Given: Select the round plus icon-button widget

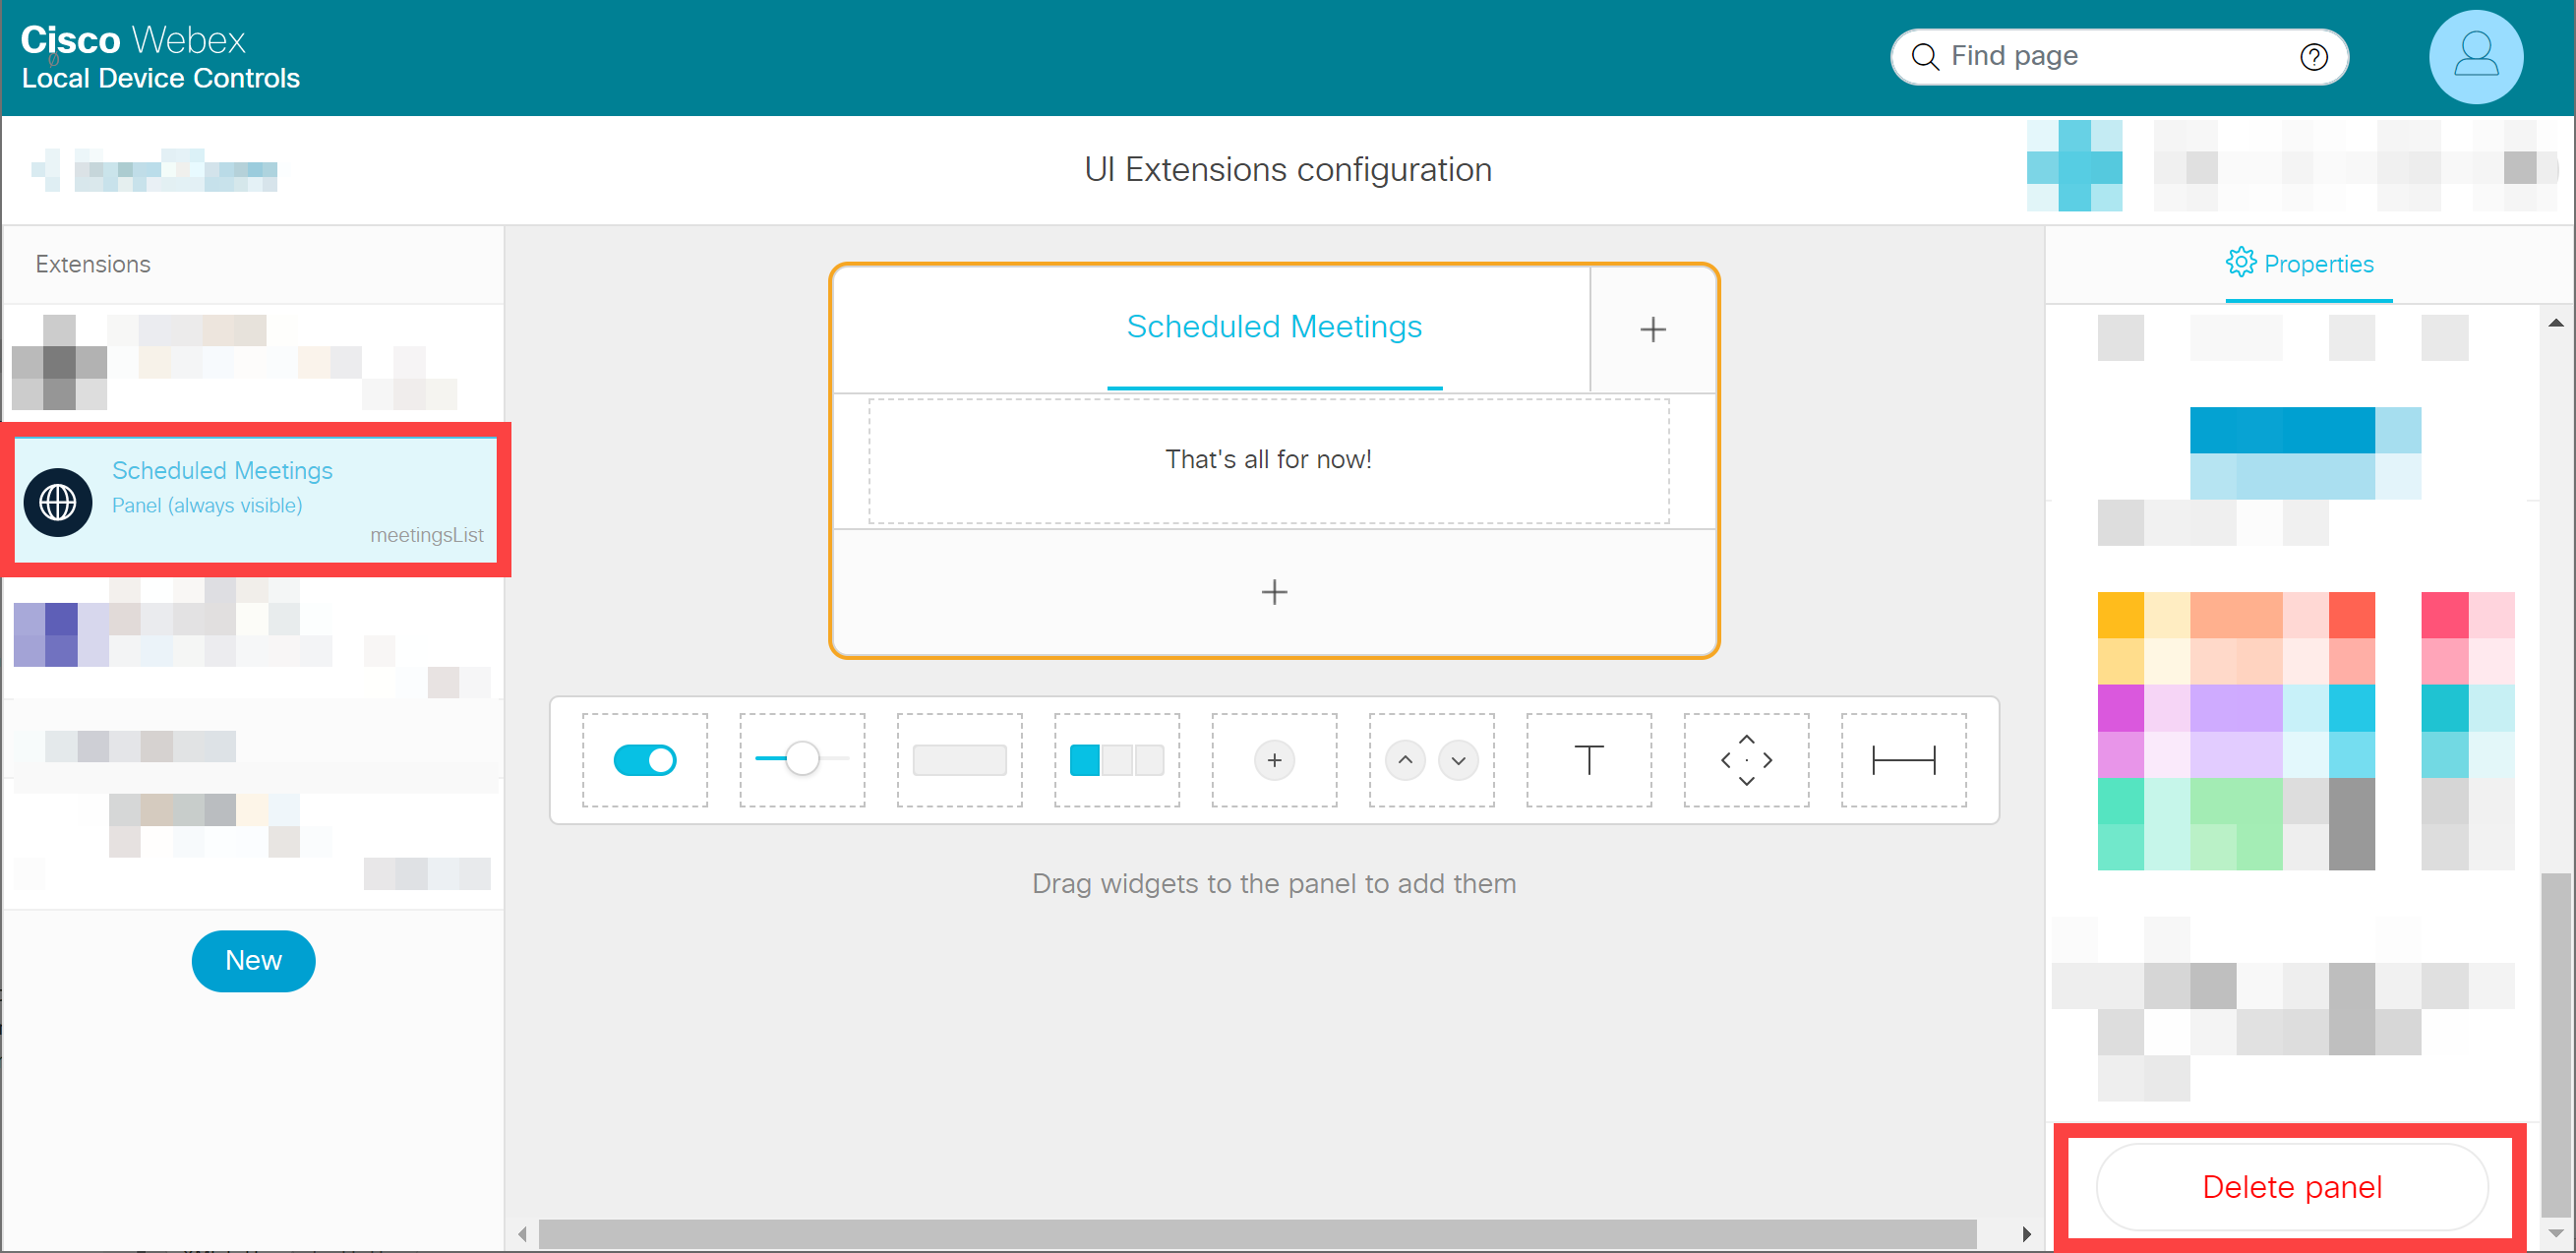Looking at the screenshot, I should coord(1273,760).
